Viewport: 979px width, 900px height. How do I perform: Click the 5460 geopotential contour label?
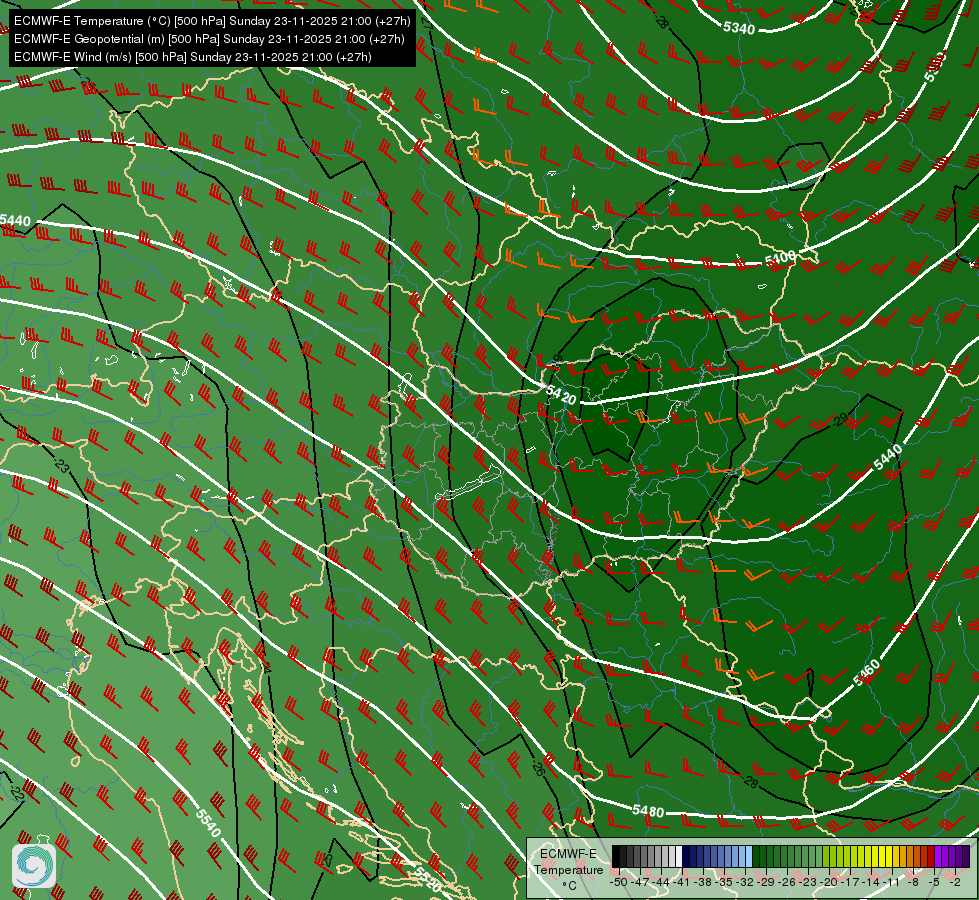(x=867, y=673)
